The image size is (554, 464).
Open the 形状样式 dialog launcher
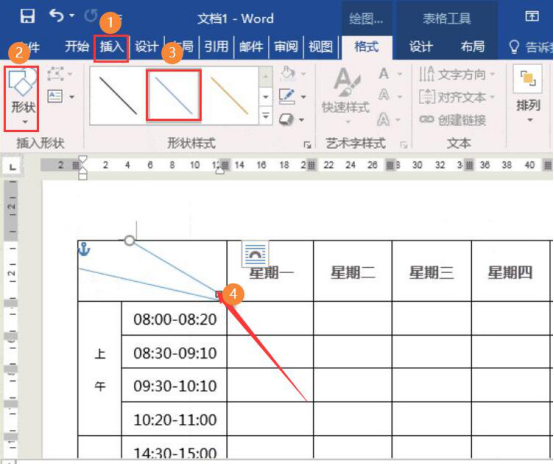307,144
